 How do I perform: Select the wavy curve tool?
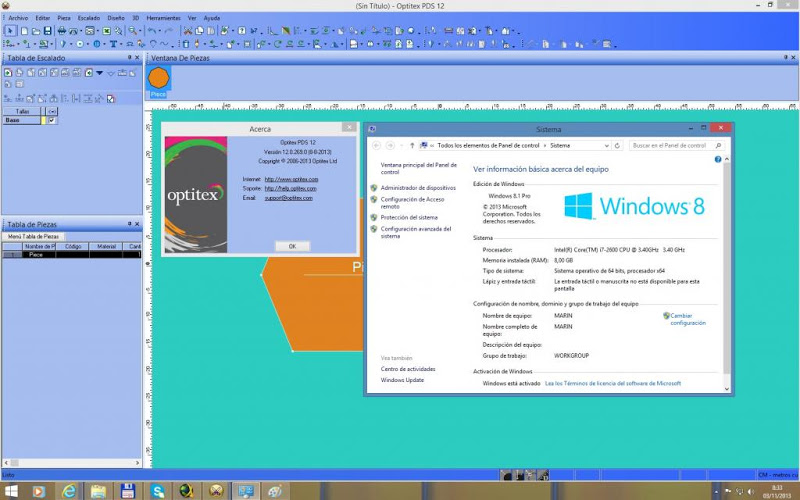165,44
